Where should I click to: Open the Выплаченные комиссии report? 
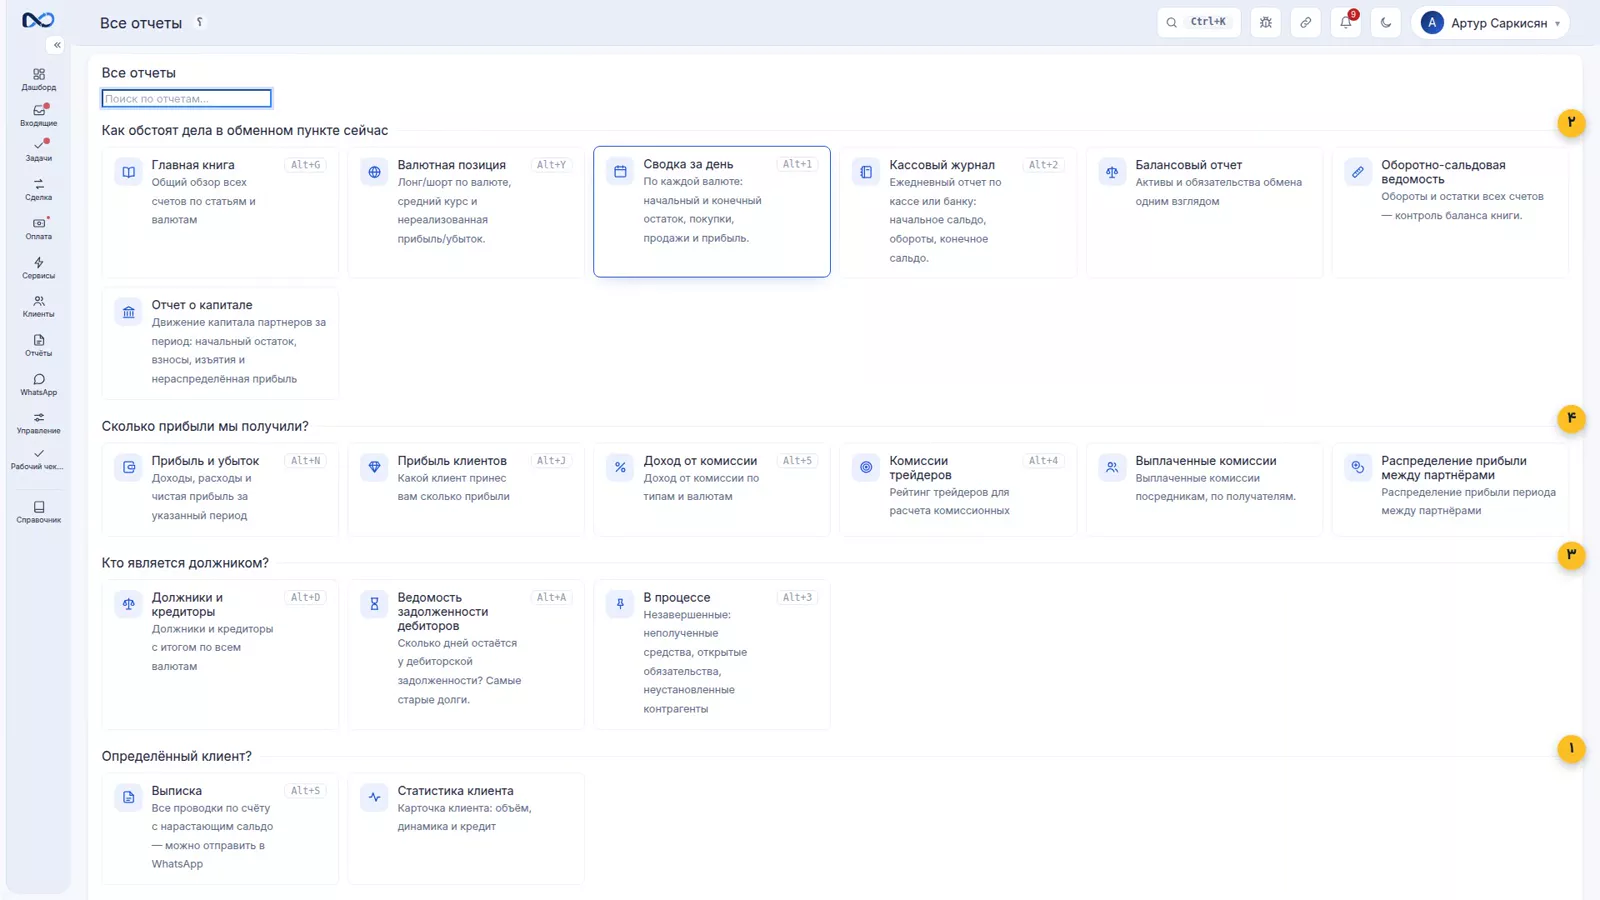point(1204,490)
